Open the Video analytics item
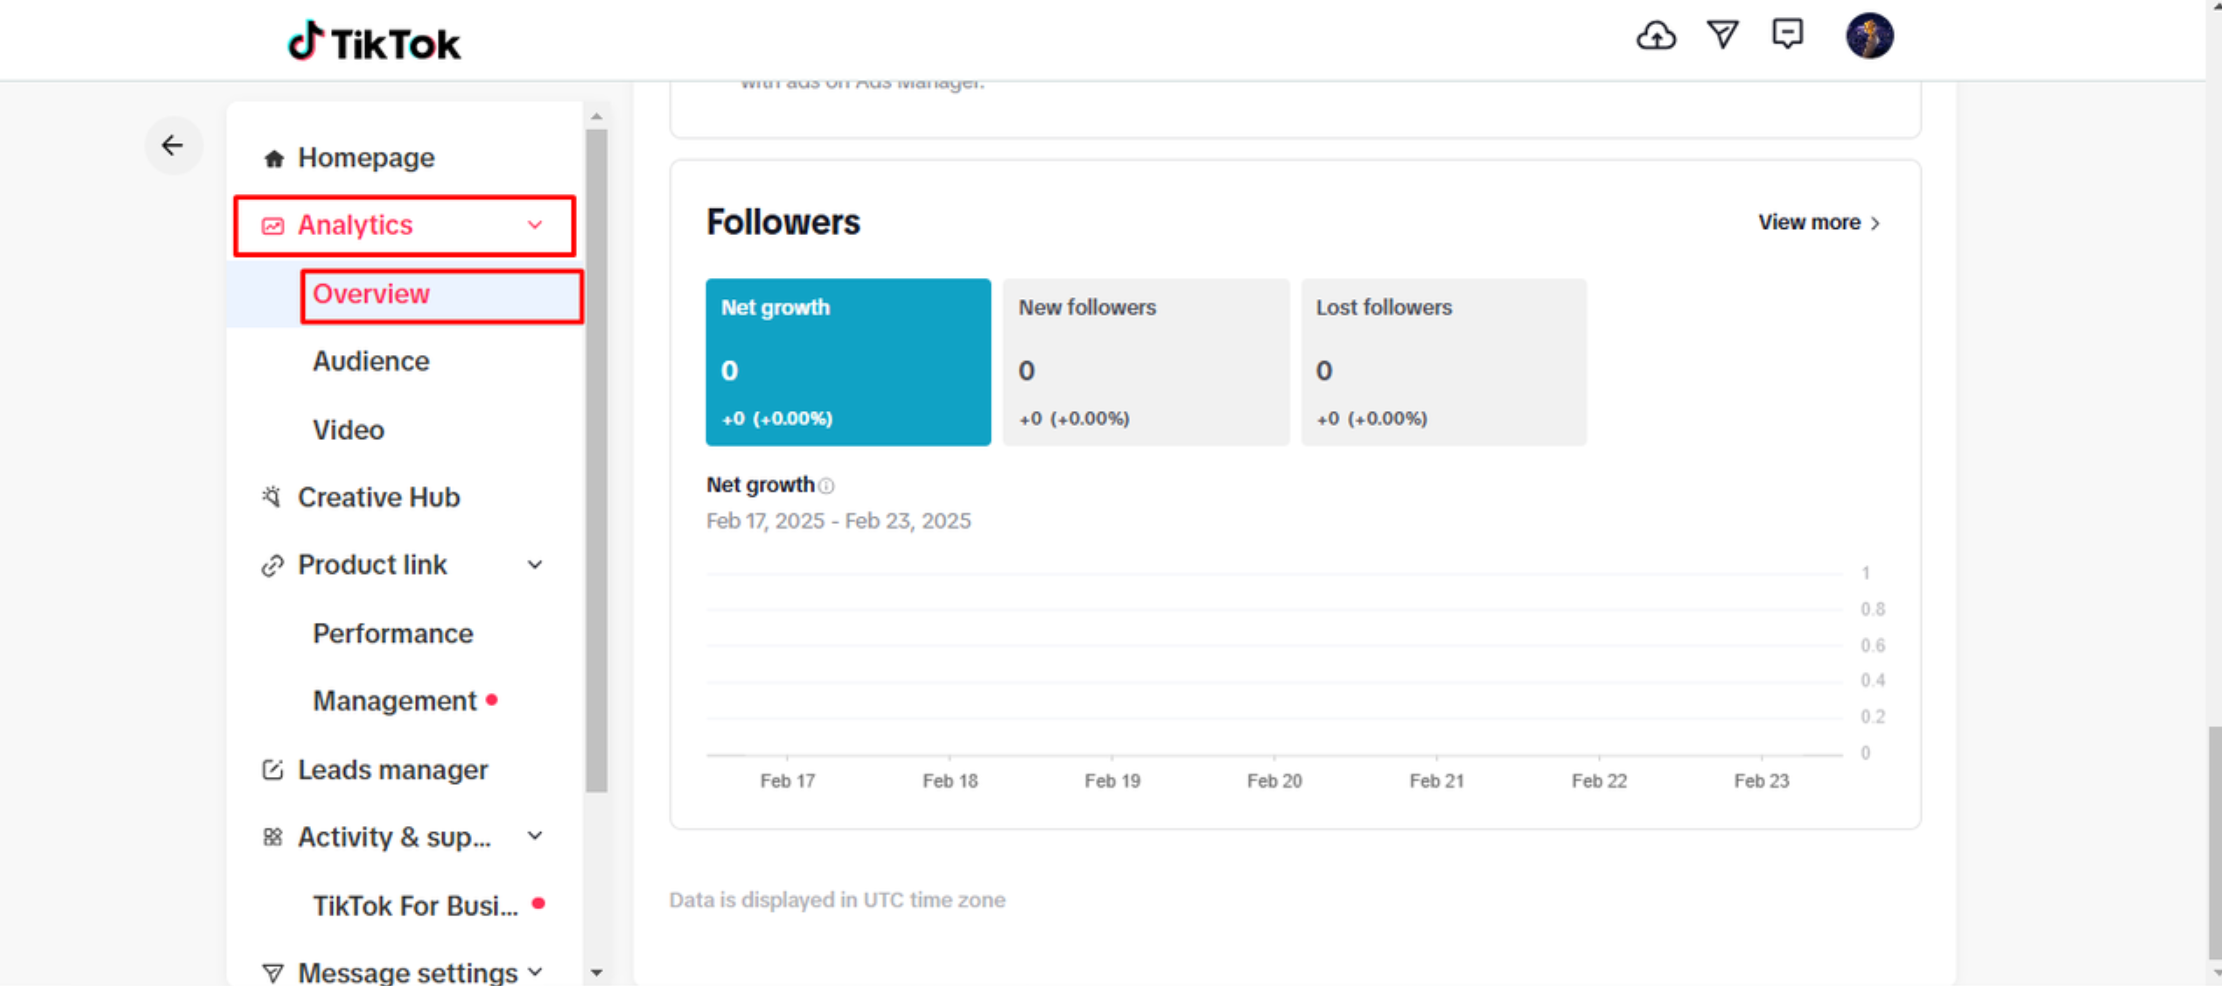Screen dimensions: 2222x986 click(348, 429)
